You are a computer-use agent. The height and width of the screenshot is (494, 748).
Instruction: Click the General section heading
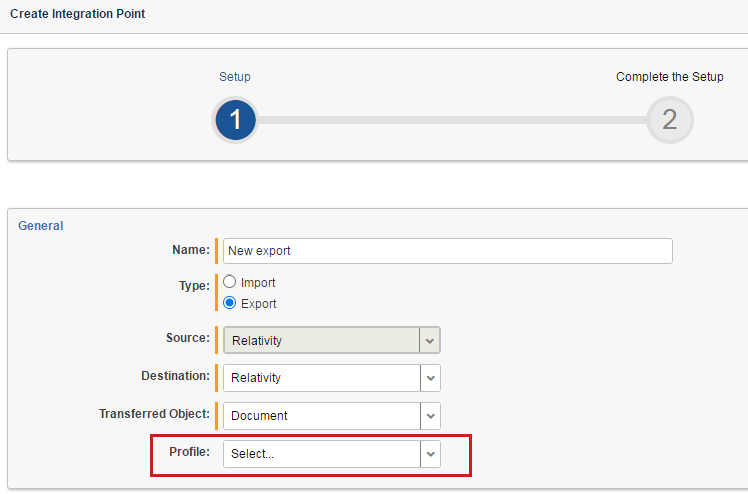[x=41, y=226]
